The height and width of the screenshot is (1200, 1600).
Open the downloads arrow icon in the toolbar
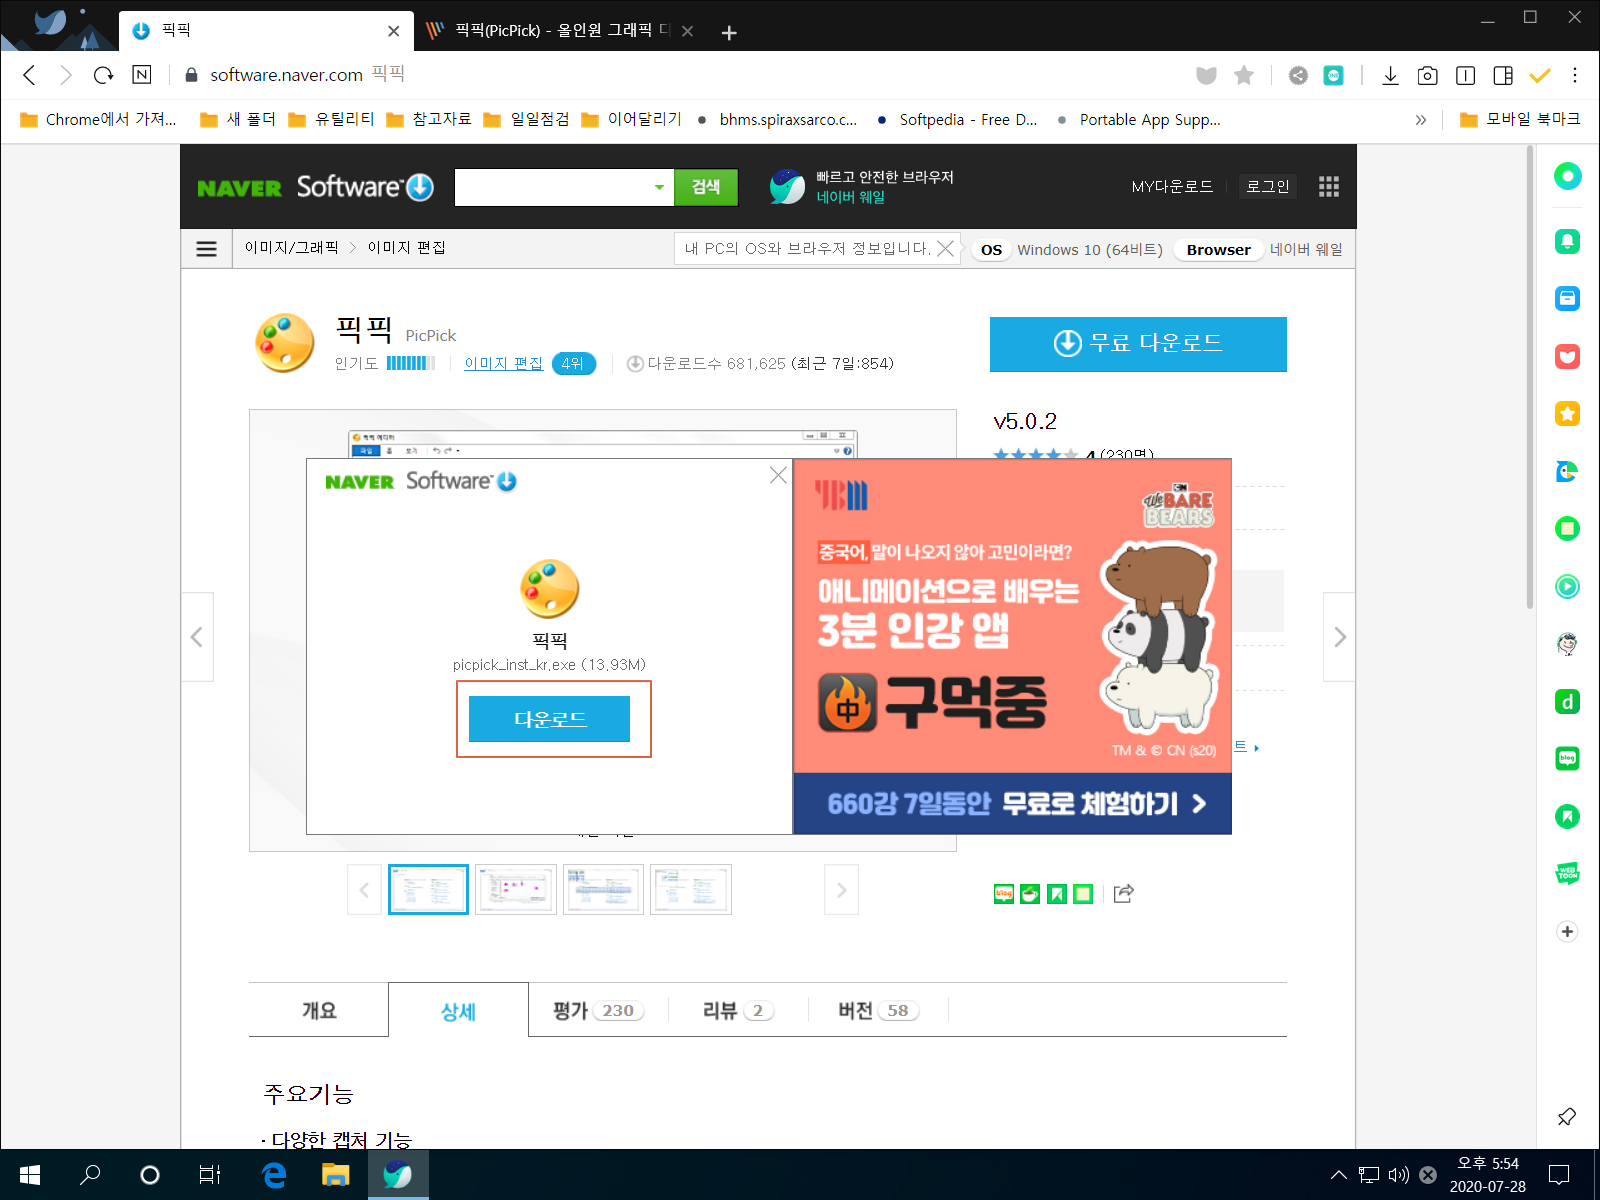pyautogui.click(x=1390, y=75)
